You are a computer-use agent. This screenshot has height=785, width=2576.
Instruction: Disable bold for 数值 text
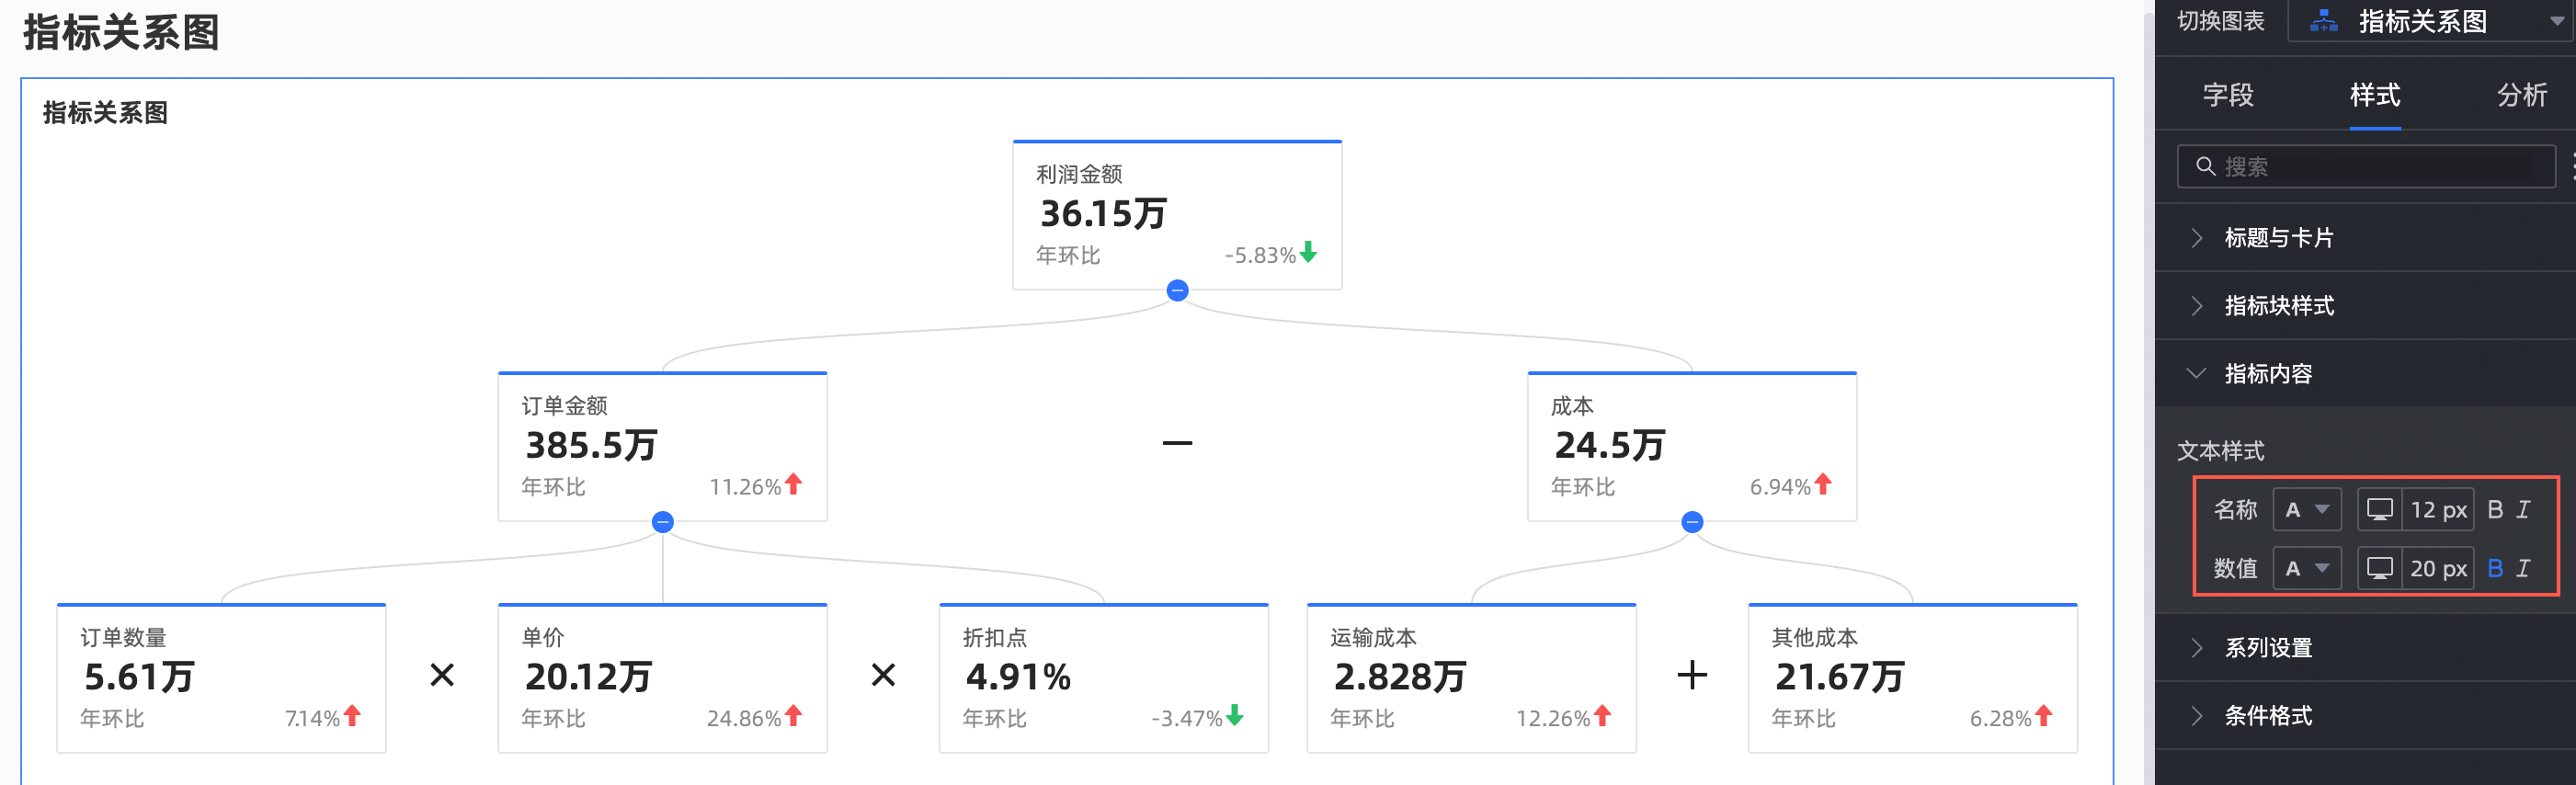tap(2495, 568)
